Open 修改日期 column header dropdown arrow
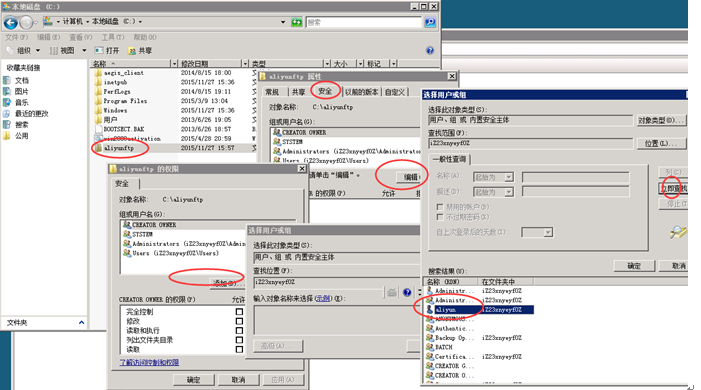This screenshot has height=390, width=701. 245,64
